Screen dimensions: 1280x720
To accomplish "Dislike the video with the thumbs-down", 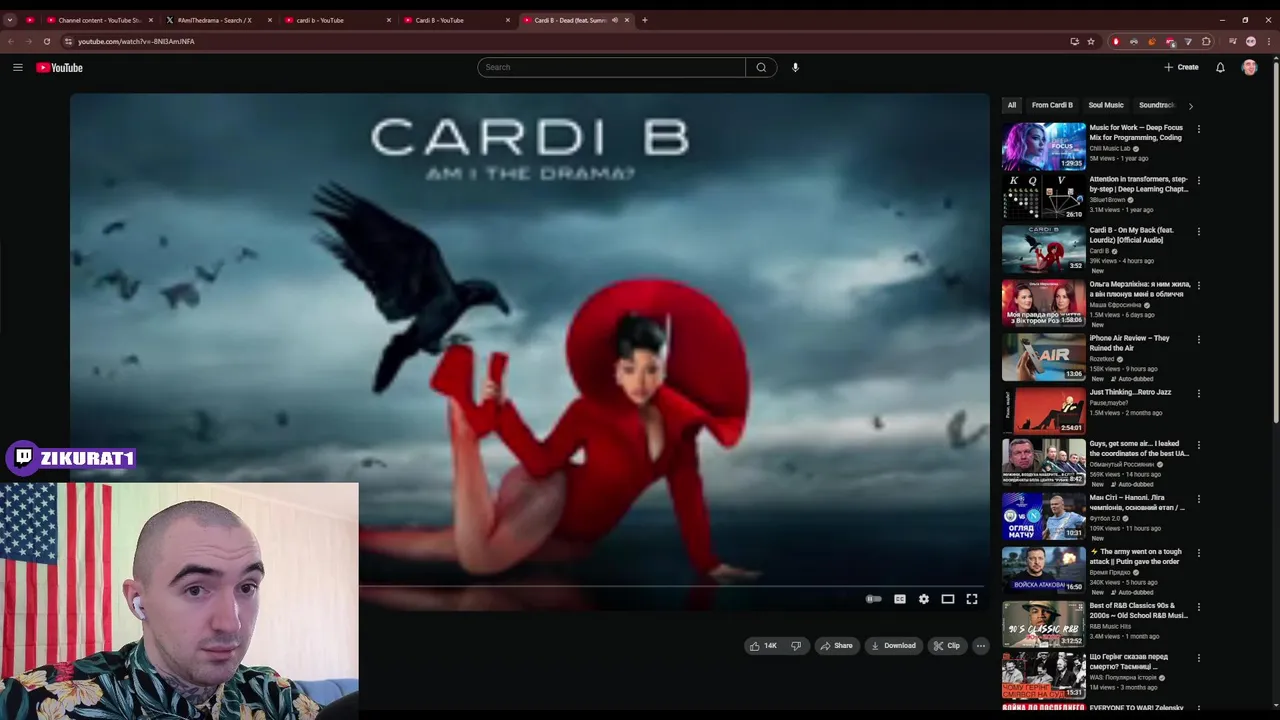I will click(796, 646).
